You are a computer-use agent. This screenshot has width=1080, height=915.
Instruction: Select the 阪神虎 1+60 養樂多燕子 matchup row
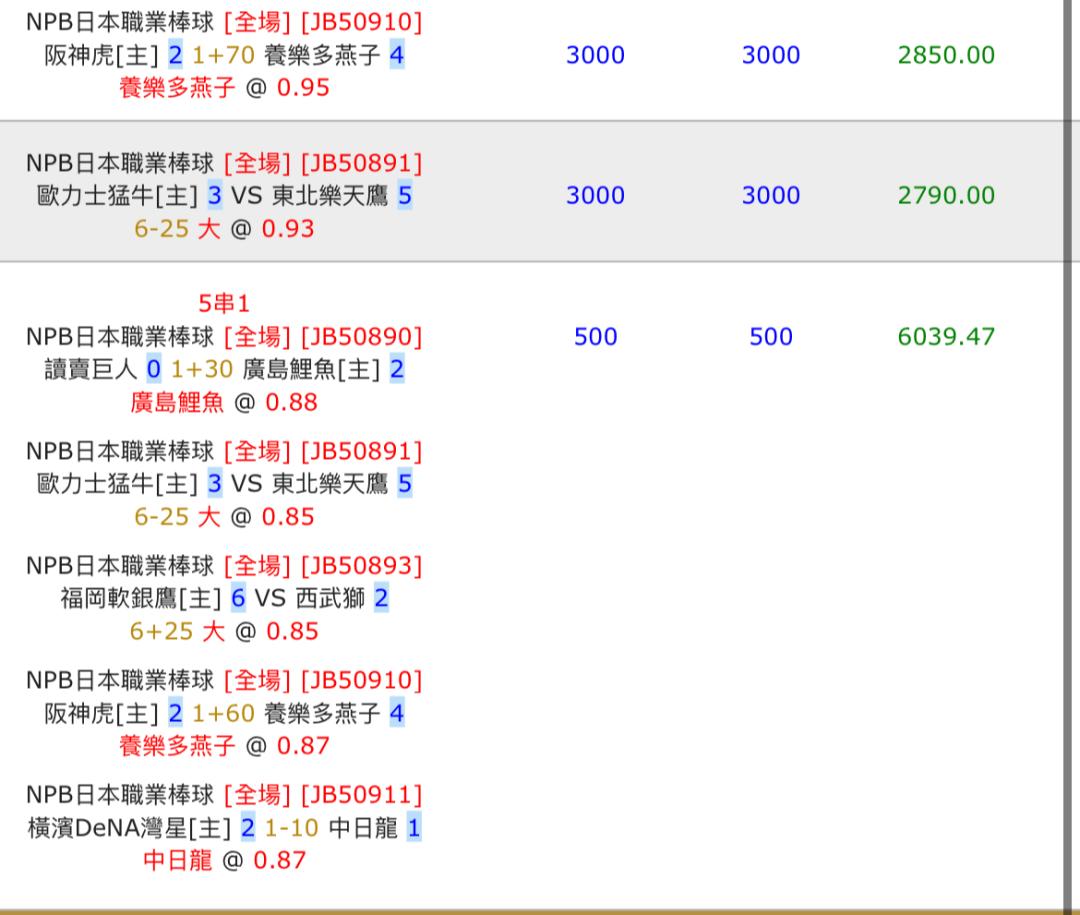tap(224, 713)
